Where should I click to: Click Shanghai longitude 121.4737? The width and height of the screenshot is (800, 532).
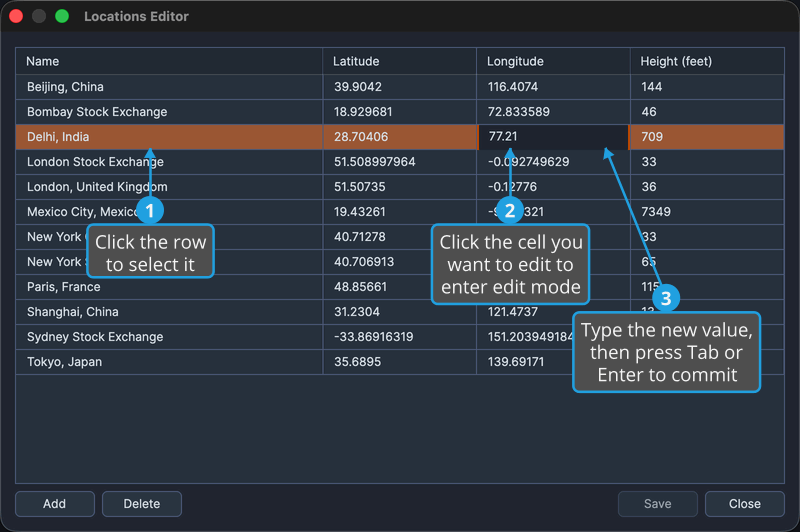[x=554, y=312]
